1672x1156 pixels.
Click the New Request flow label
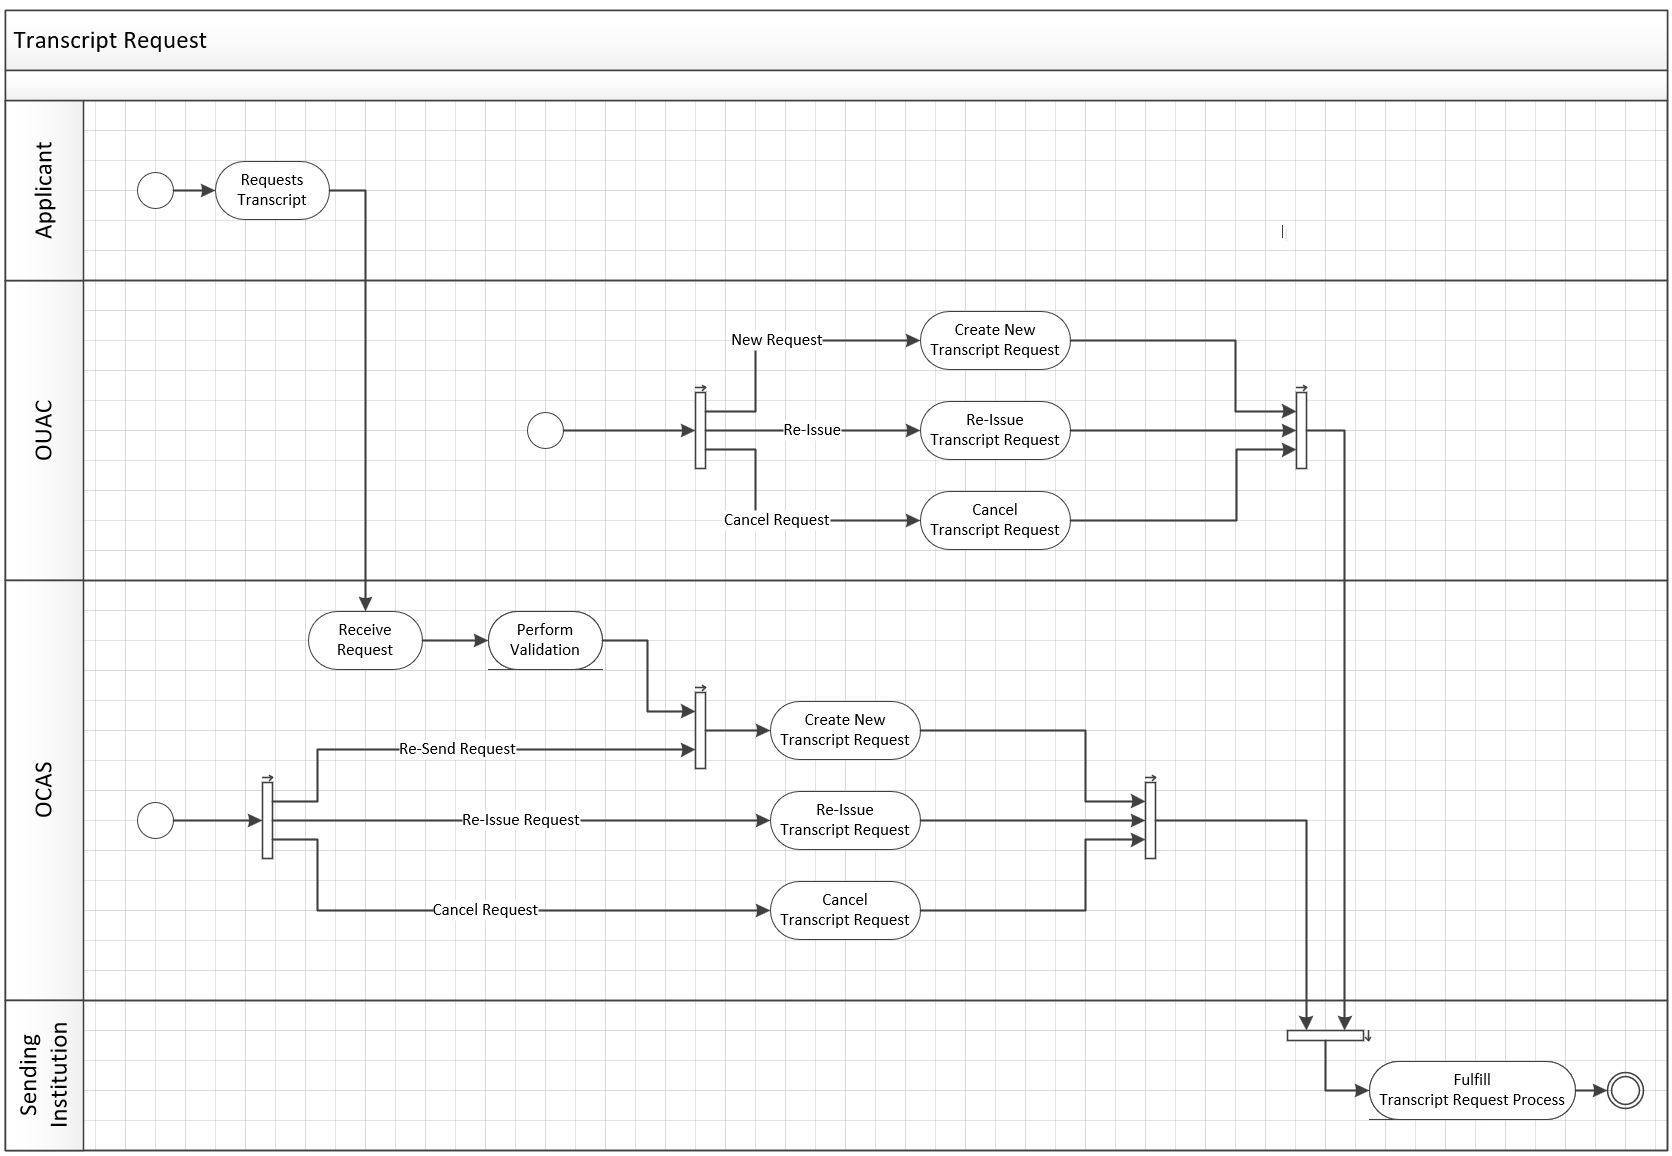[776, 340]
